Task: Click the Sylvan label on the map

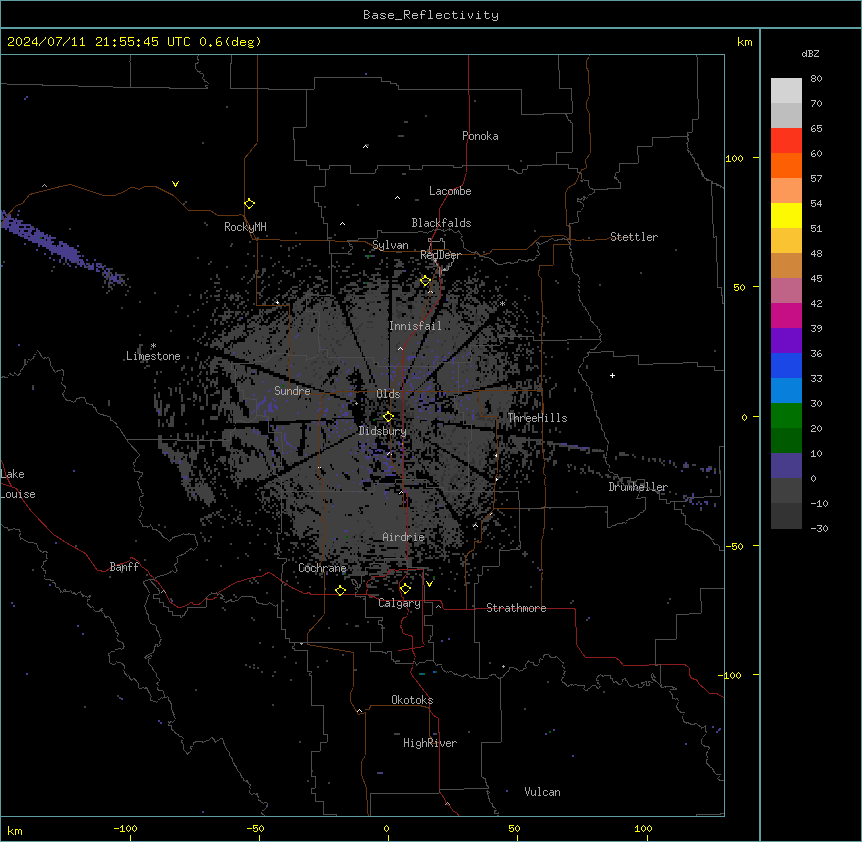Action: 390,245
